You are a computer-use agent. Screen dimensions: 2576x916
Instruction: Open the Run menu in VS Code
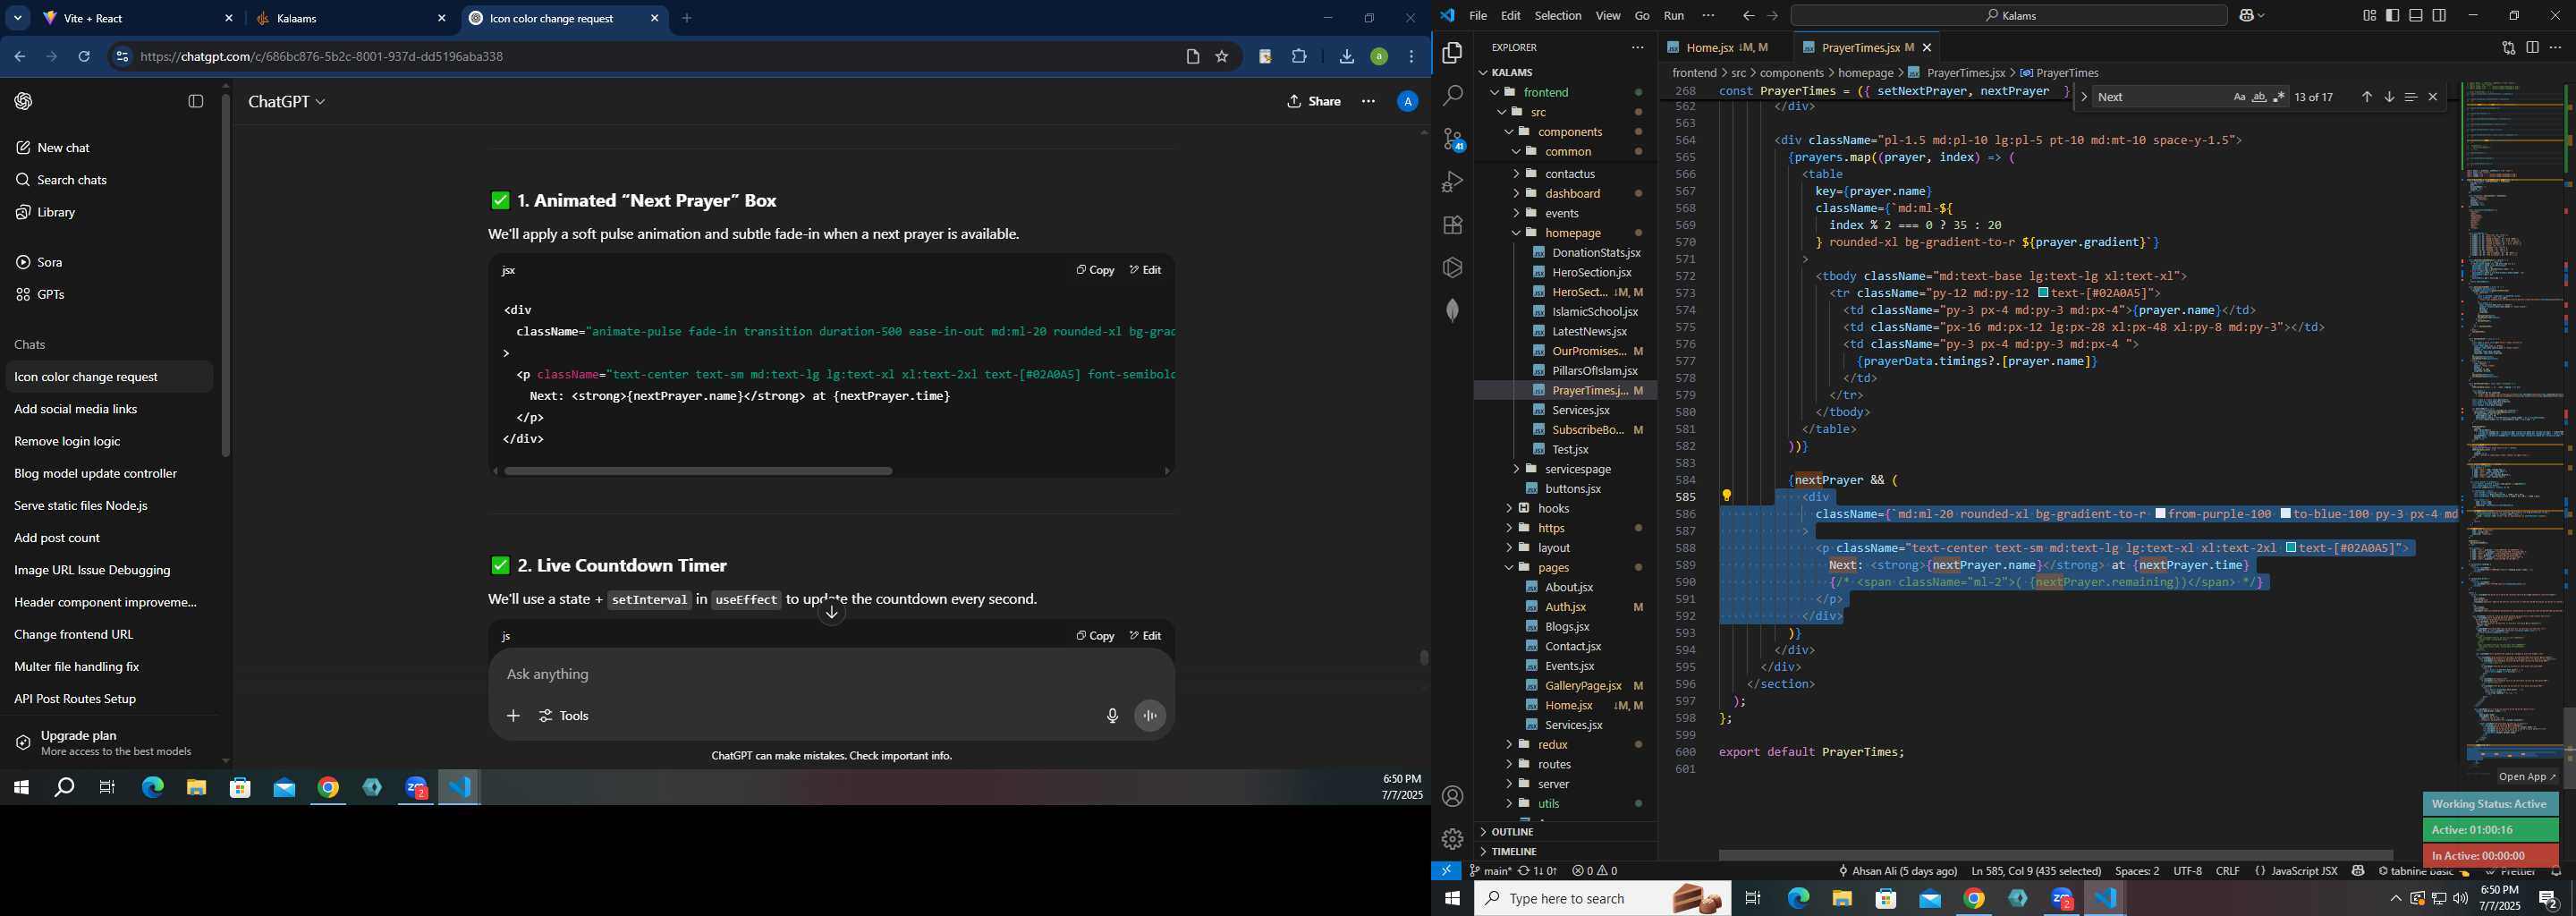click(1673, 16)
